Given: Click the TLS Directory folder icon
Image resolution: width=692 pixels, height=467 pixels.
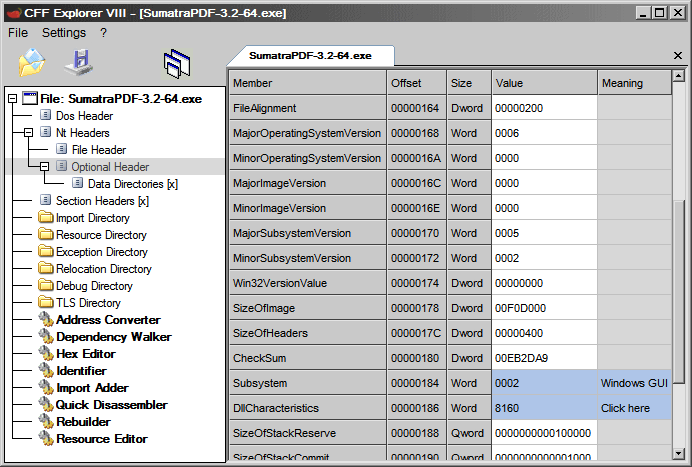Looking at the screenshot, I should [45, 302].
